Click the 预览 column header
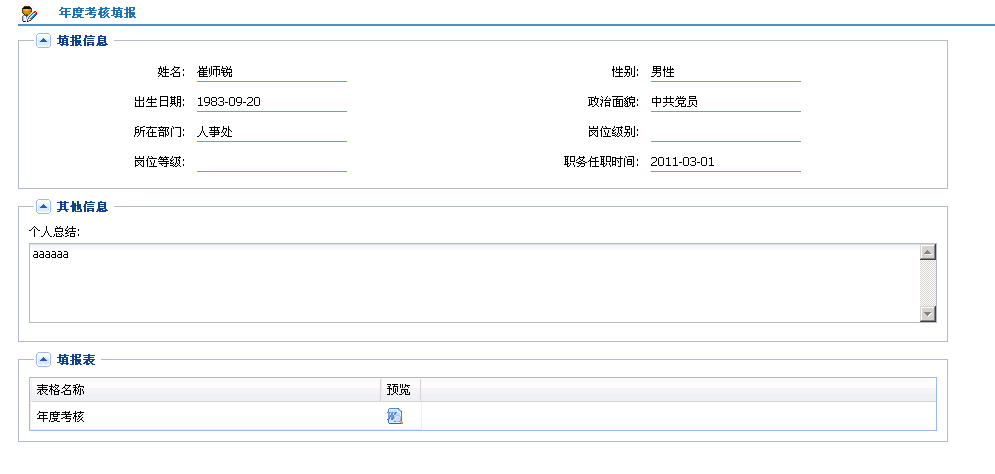The width and height of the screenshot is (995, 474). (x=400, y=389)
